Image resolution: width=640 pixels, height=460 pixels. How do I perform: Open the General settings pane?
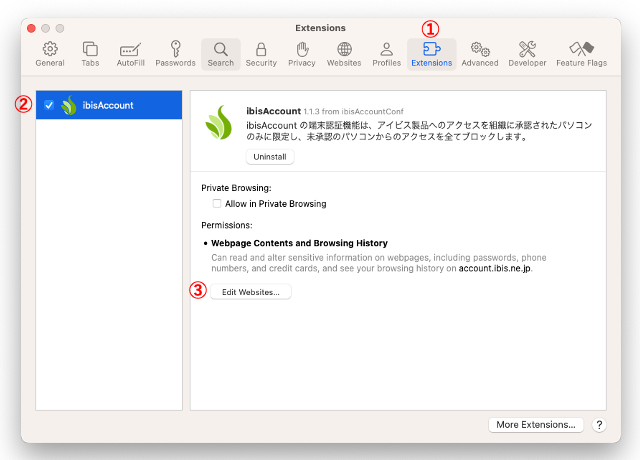coord(50,53)
